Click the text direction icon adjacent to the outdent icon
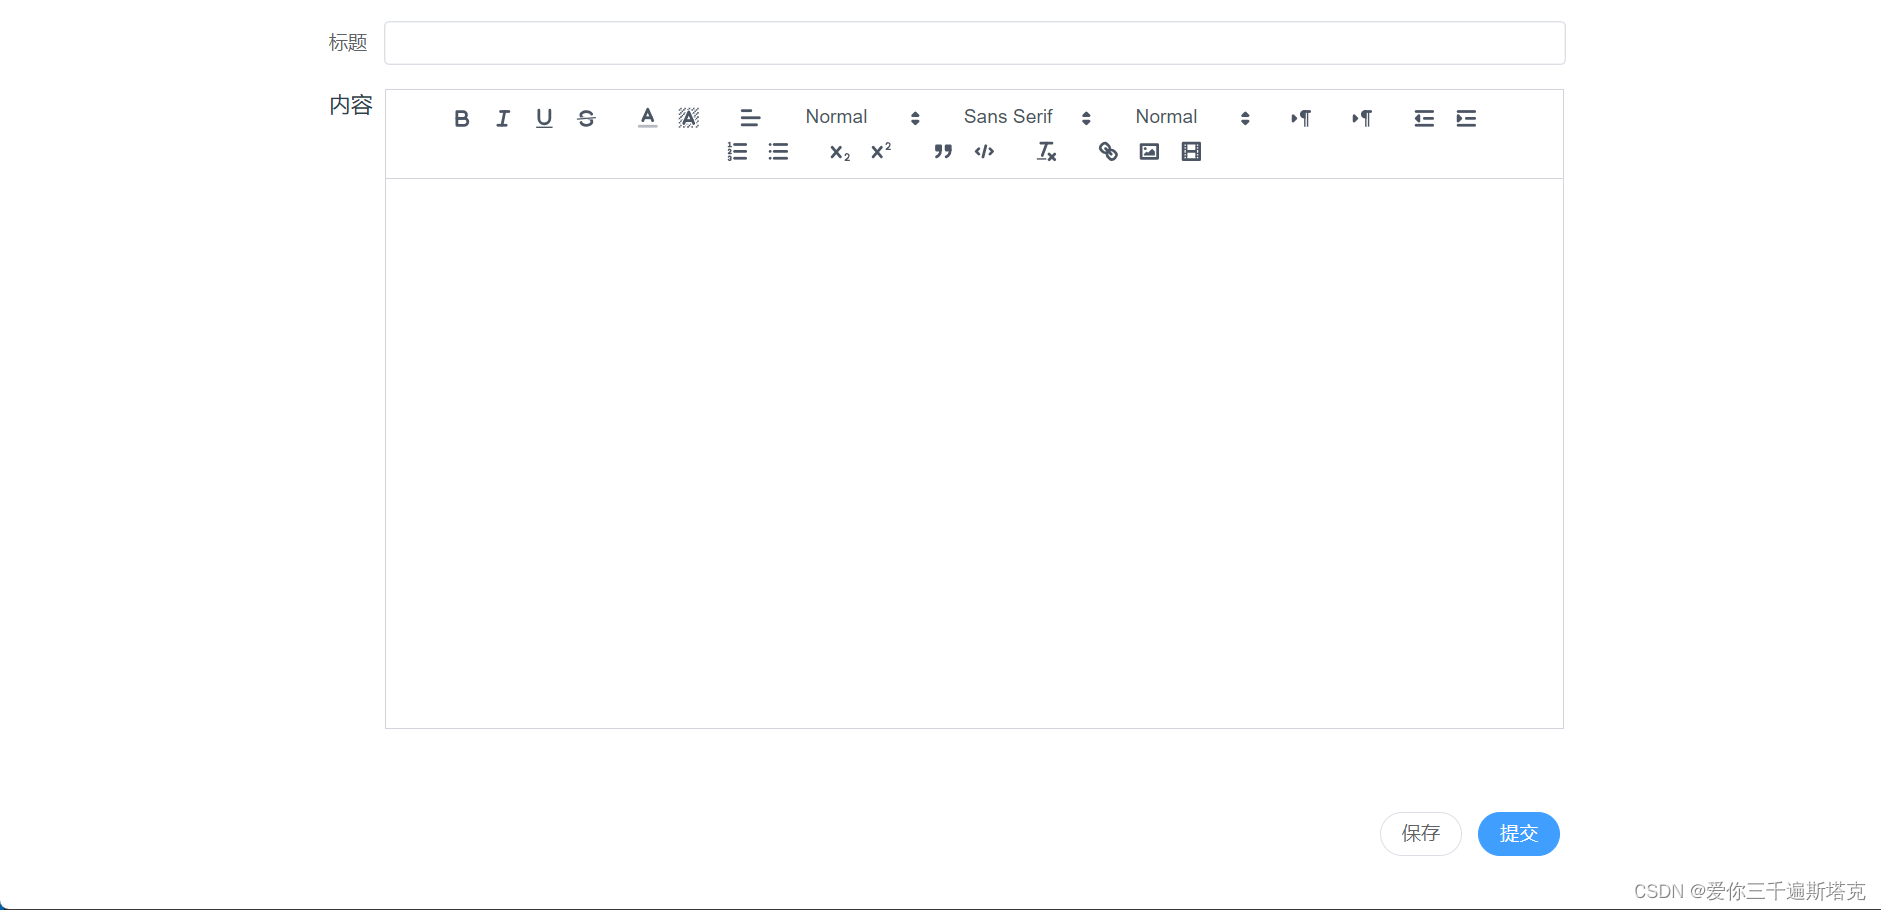 pyautogui.click(x=1362, y=118)
